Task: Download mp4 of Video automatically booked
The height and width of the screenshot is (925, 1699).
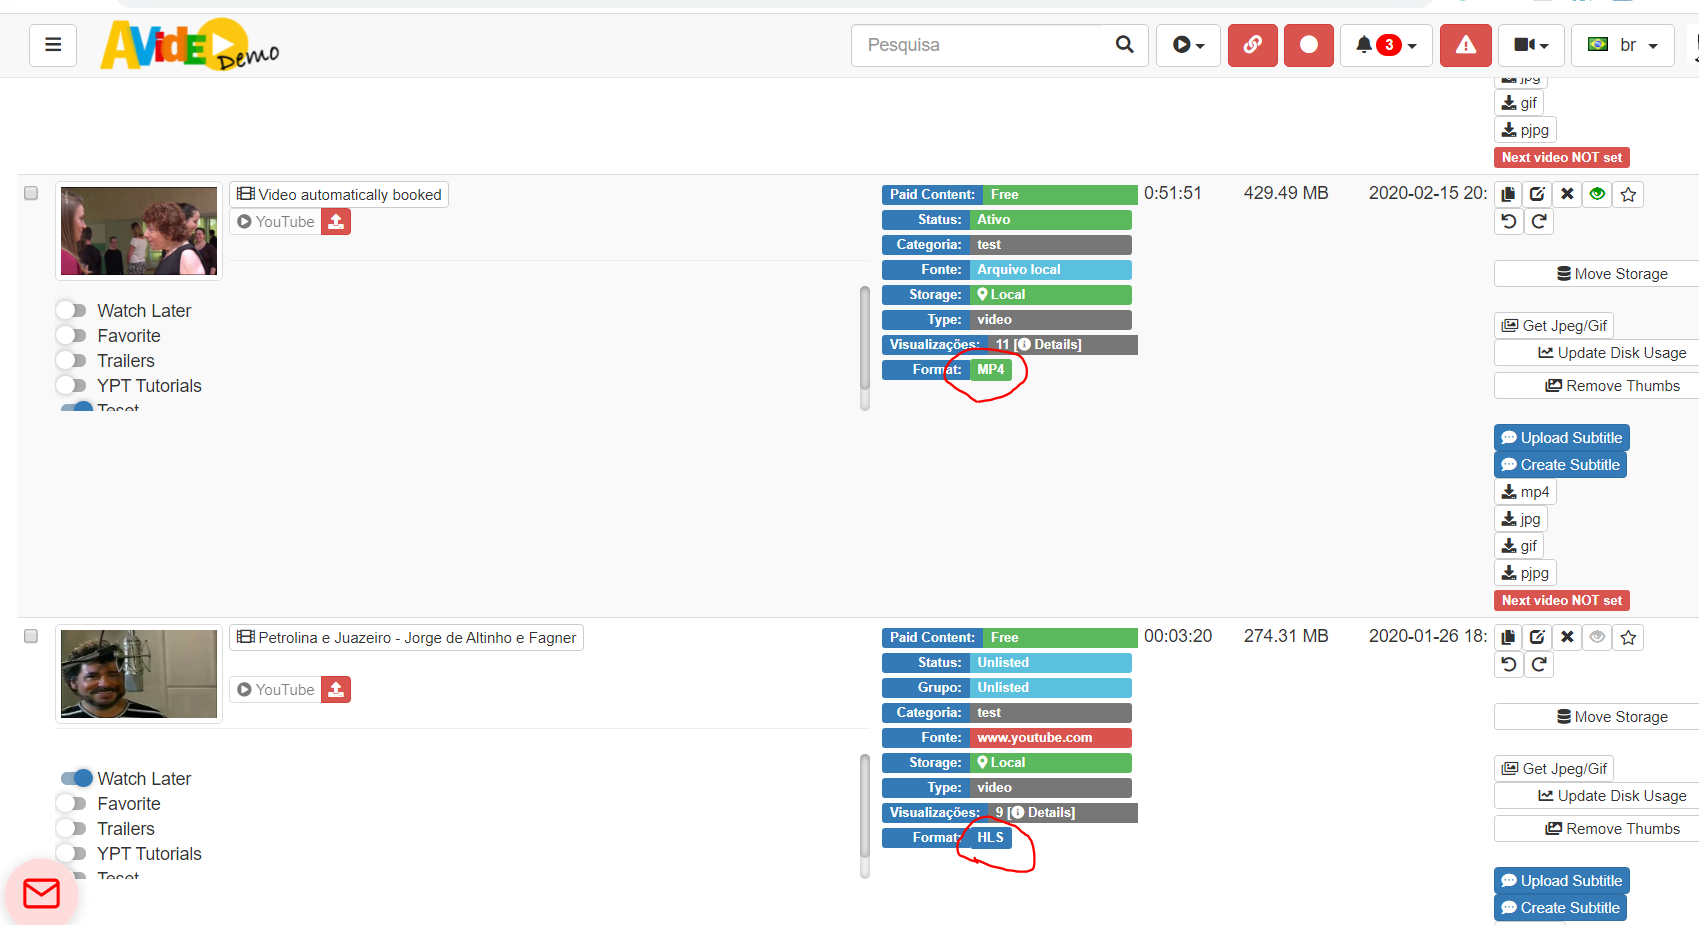Action: click(x=1525, y=492)
